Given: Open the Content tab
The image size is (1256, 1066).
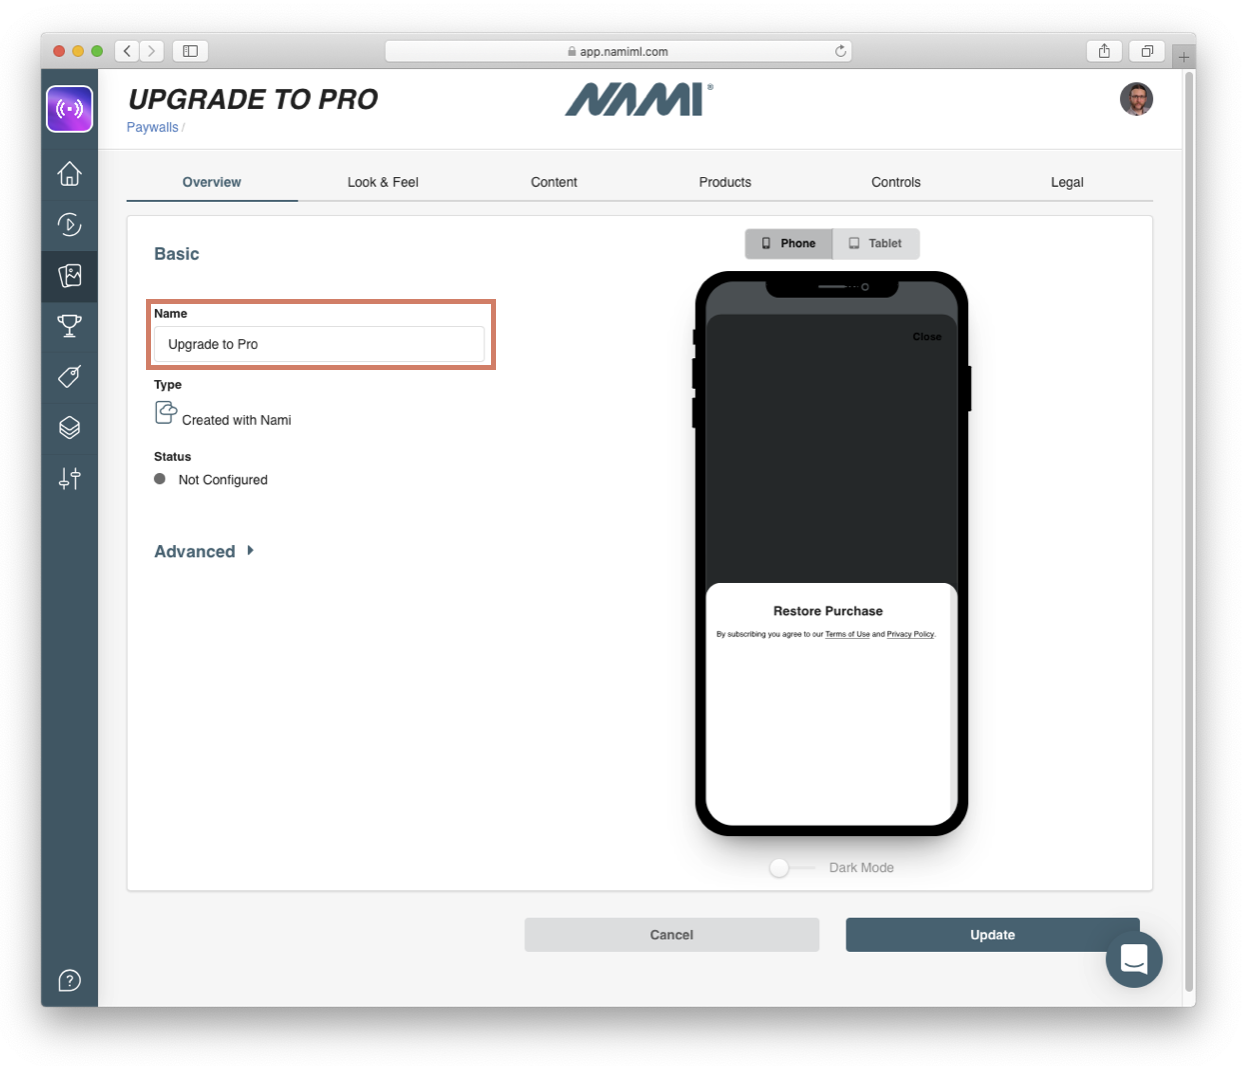Looking at the screenshot, I should pos(554,182).
